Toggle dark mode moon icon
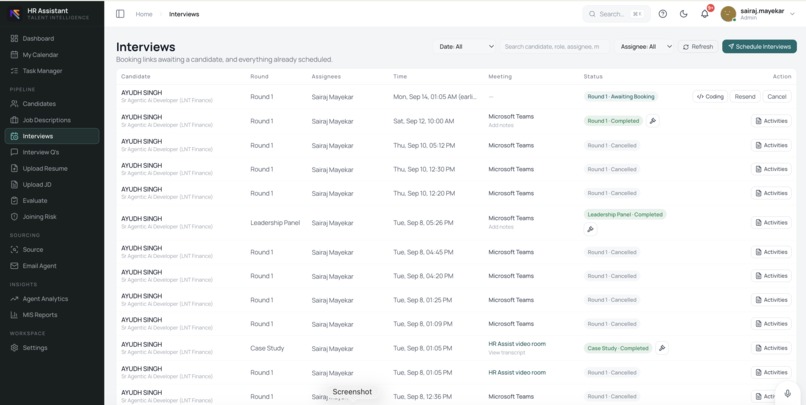This screenshot has height=405, width=806. pyautogui.click(x=684, y=14)
